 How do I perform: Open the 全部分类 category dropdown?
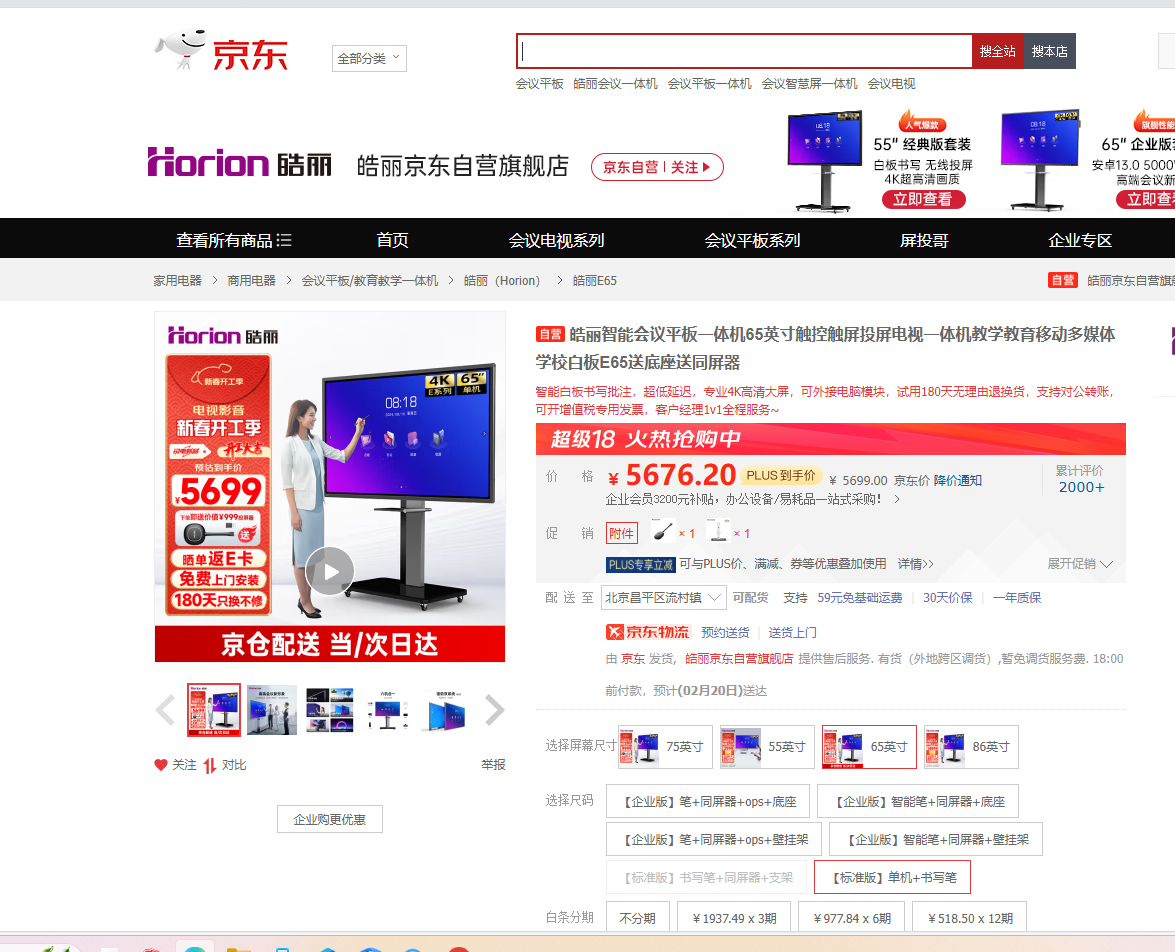tap(369, 58)
